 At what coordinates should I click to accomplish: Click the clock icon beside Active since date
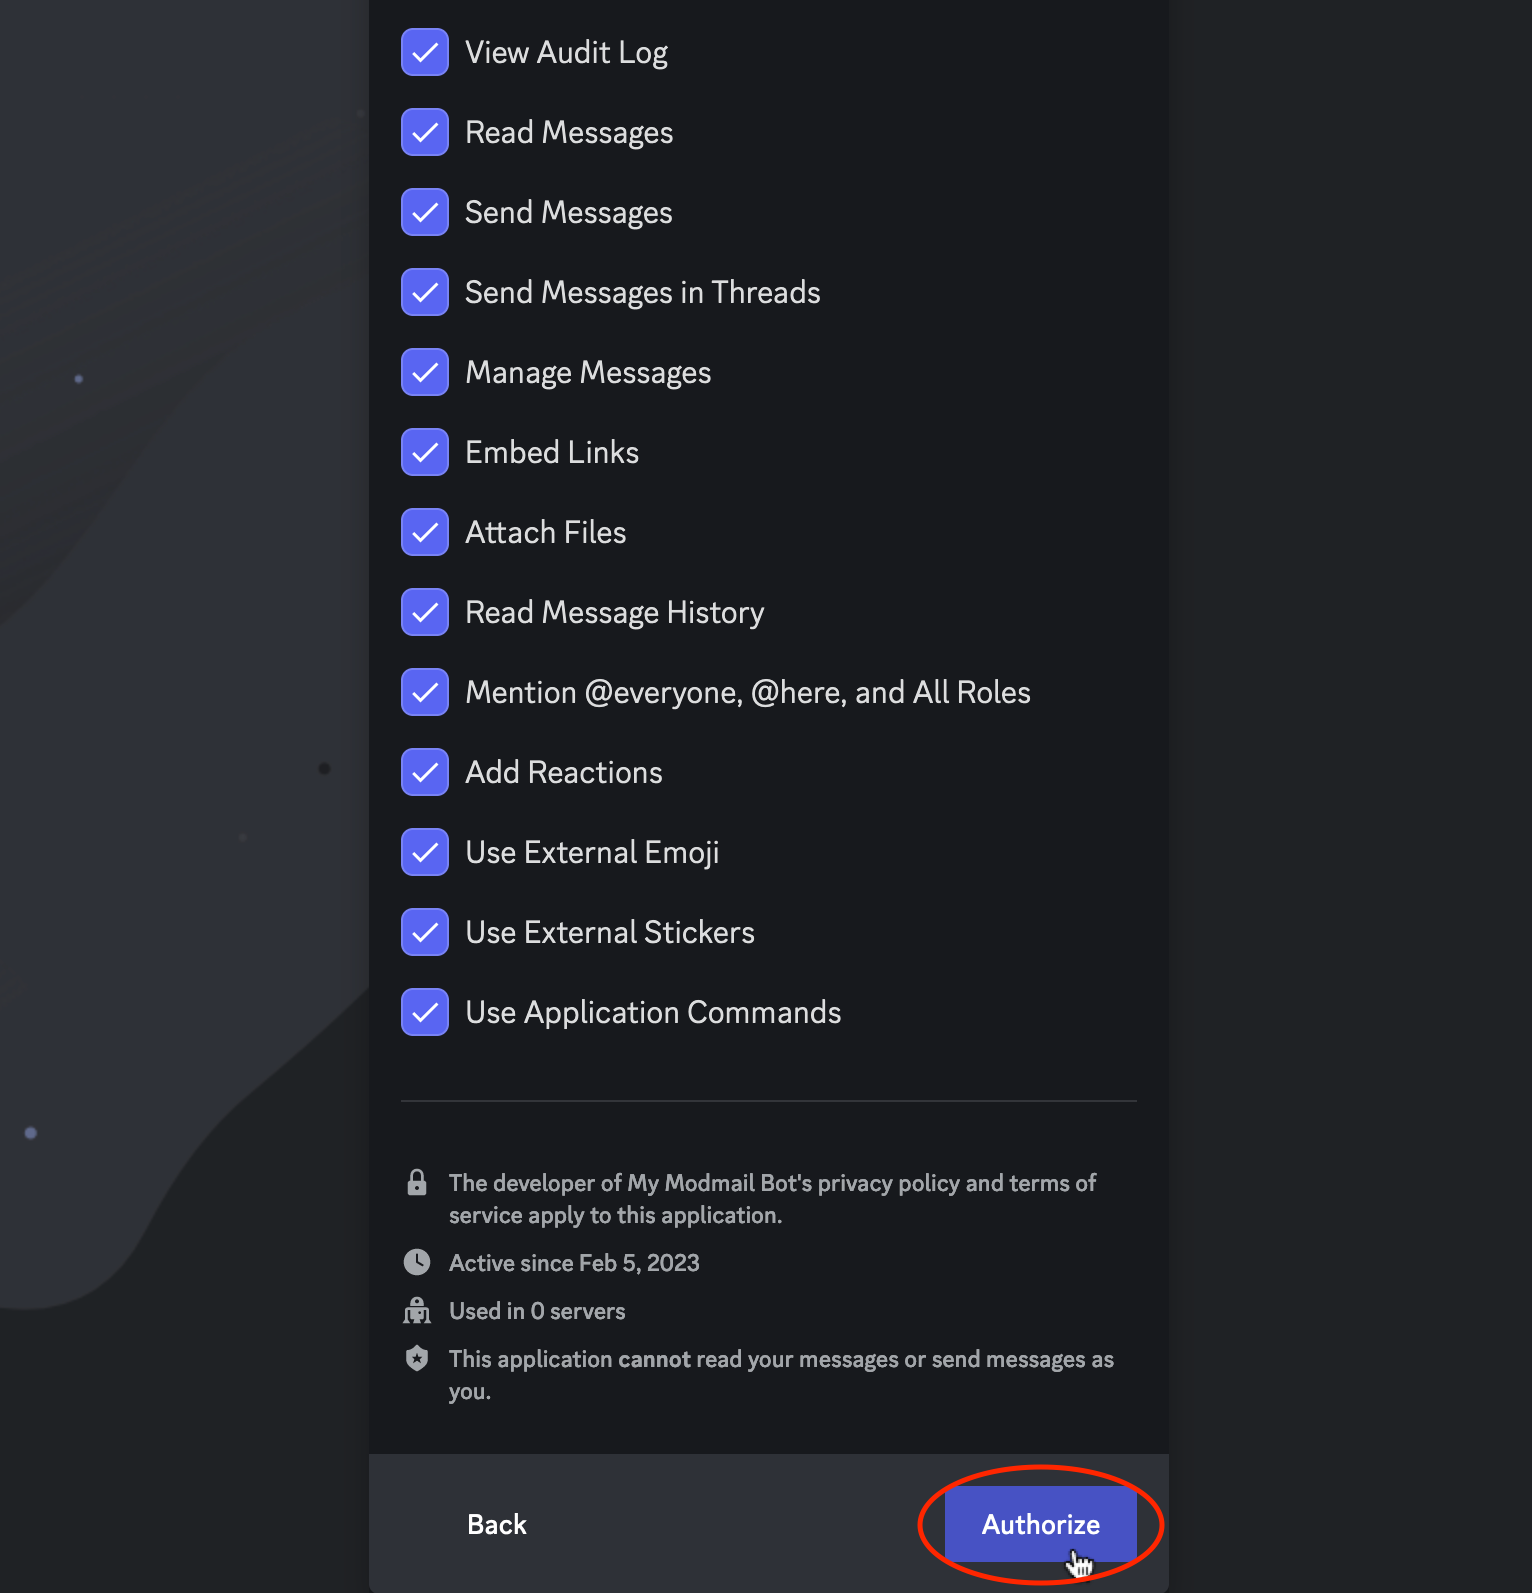(x=418, y=1261)
